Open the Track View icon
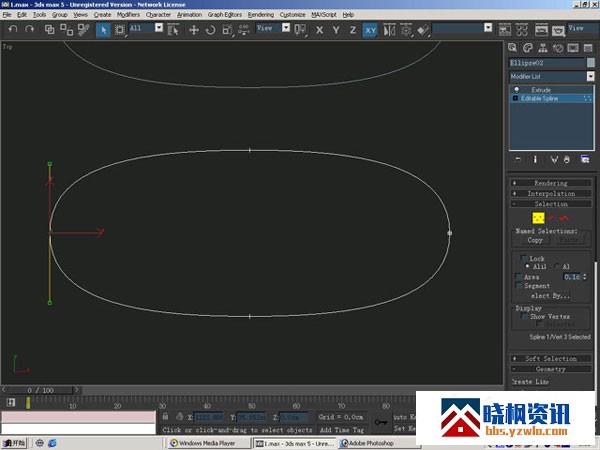The image size is (600, 450). tap(505, 29)
